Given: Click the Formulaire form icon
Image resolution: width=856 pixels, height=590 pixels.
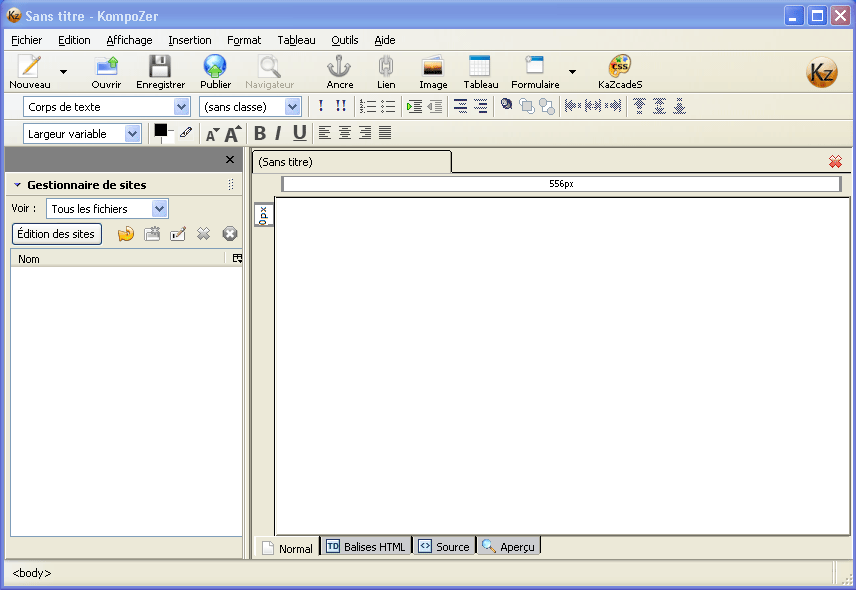Looking at the screenshot, I should [534, 65].
